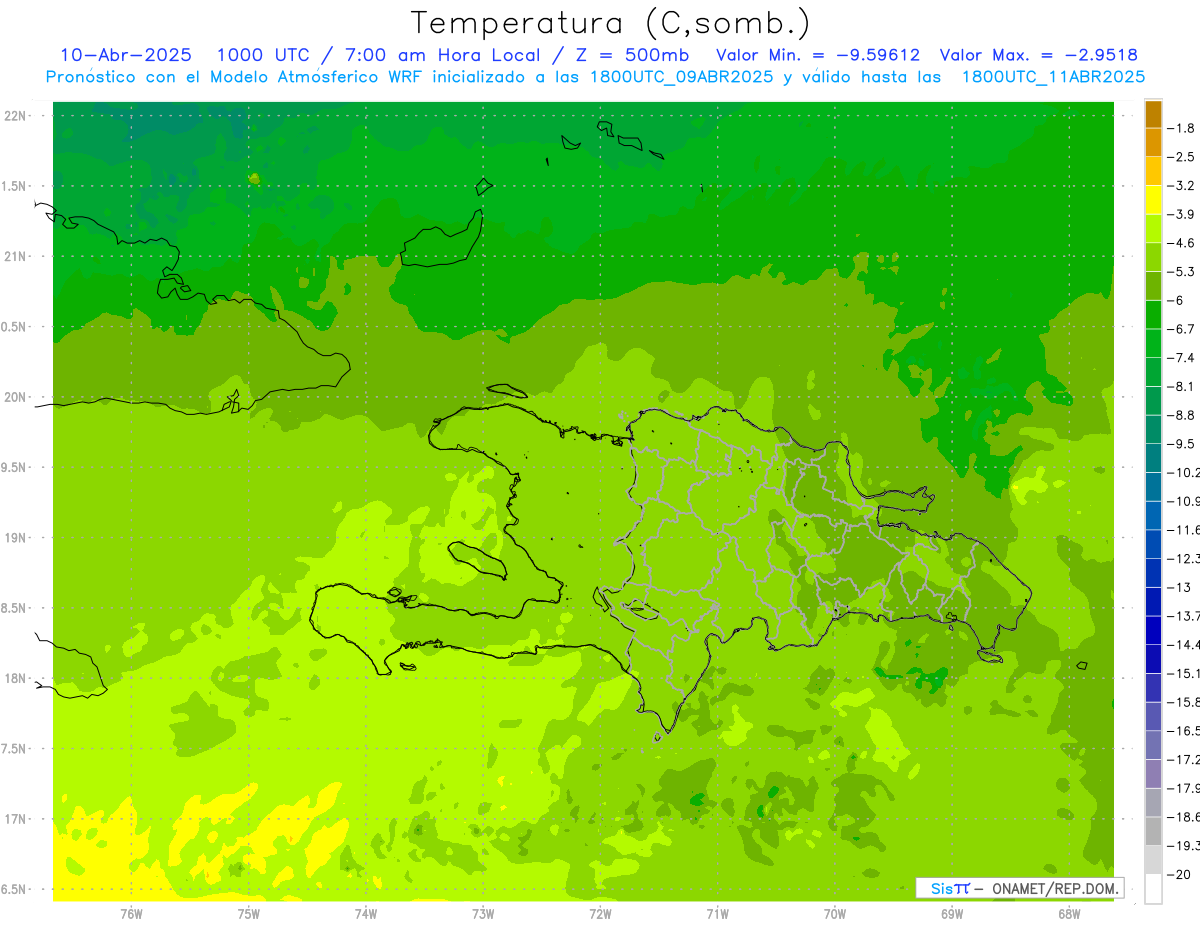The height and width of the screenshot is (927, 1200).
Task: Click the '69W' longitude label
Action: [x=952, y=914]
